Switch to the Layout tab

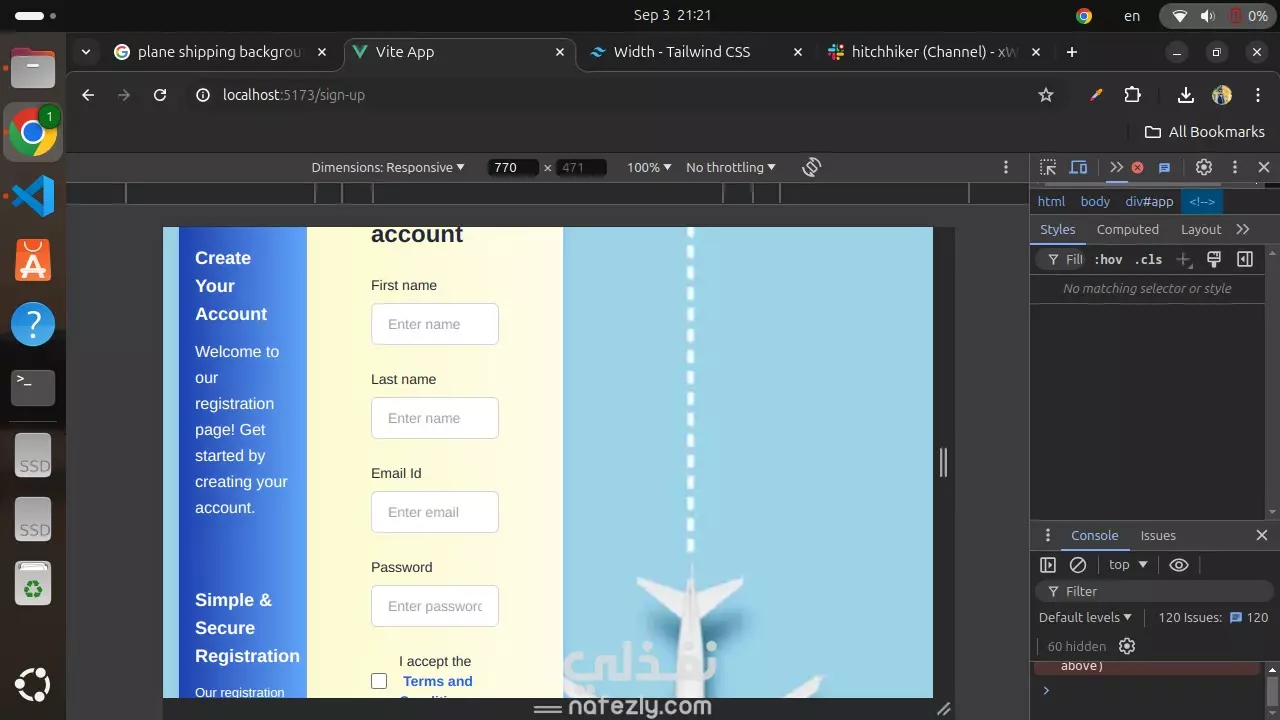pos(1201,229)
